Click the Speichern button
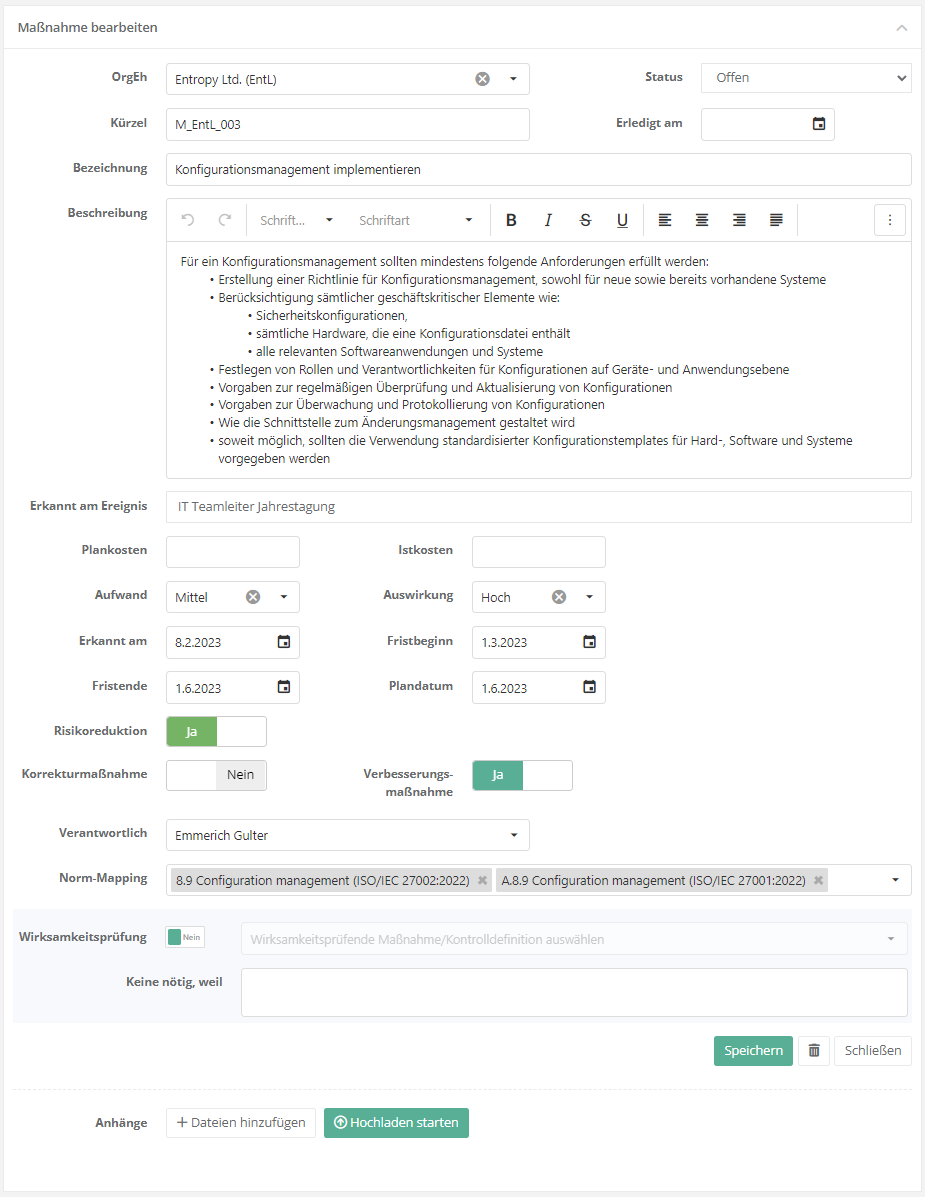 pos(753,1051)
